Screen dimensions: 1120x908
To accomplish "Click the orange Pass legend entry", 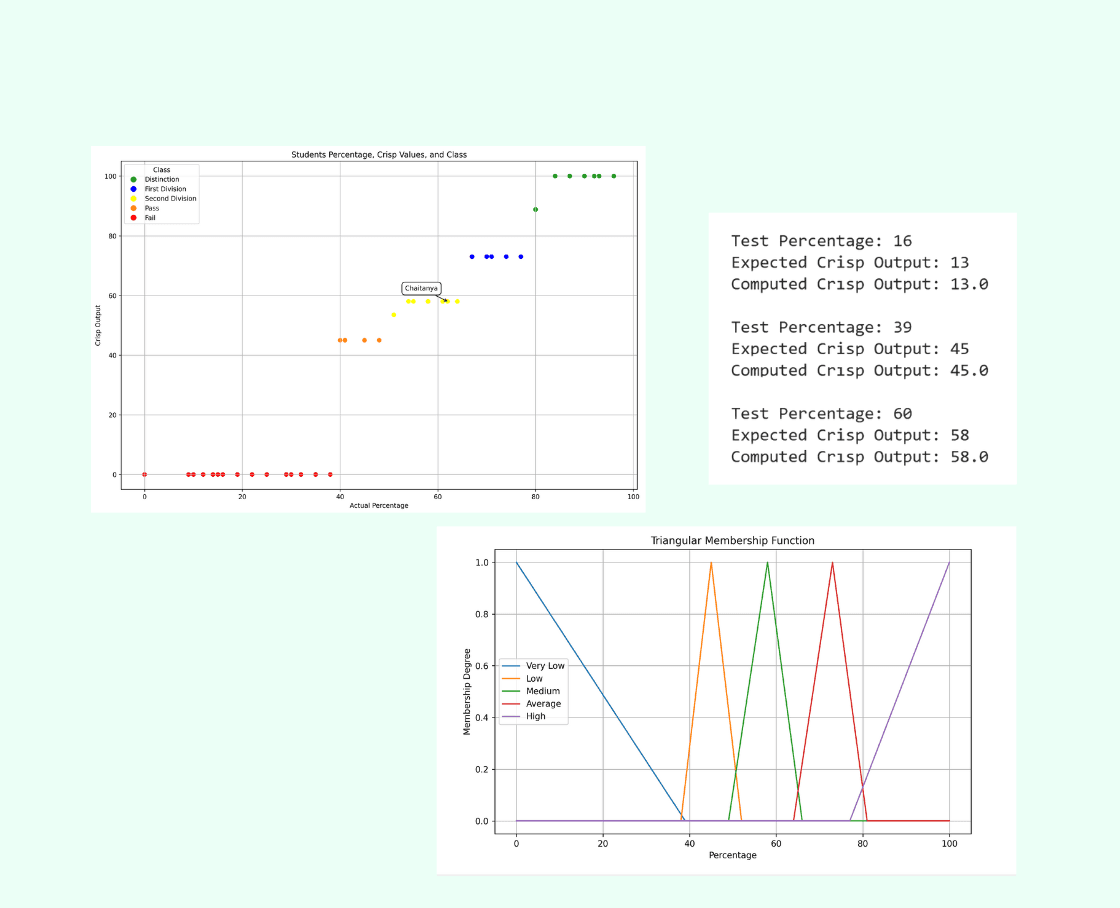I will click(151, 208).
